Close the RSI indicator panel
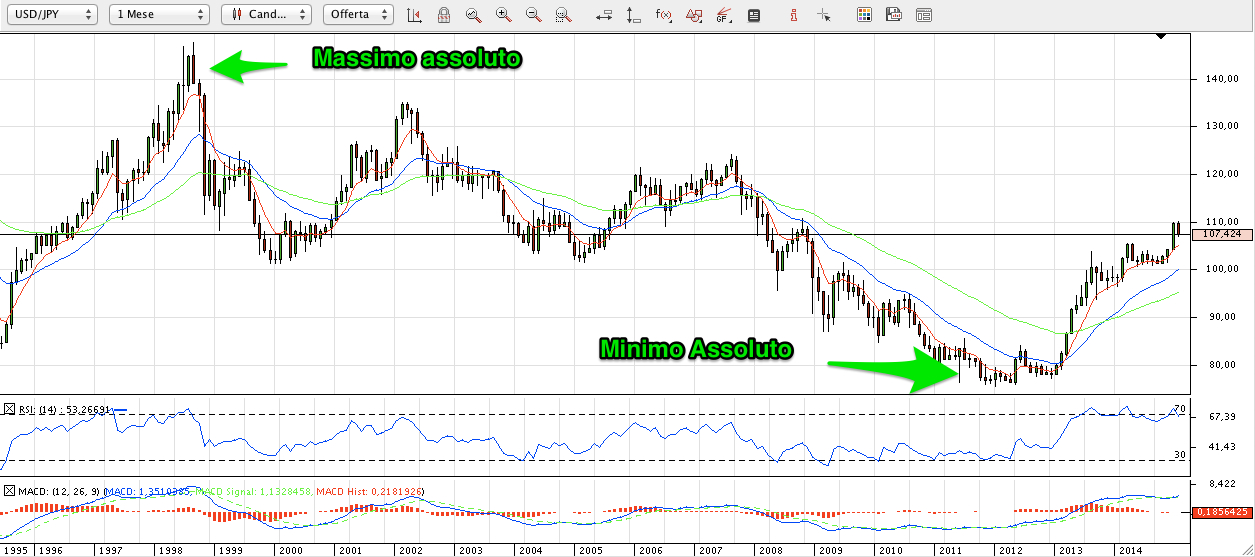 click(10, 409)
